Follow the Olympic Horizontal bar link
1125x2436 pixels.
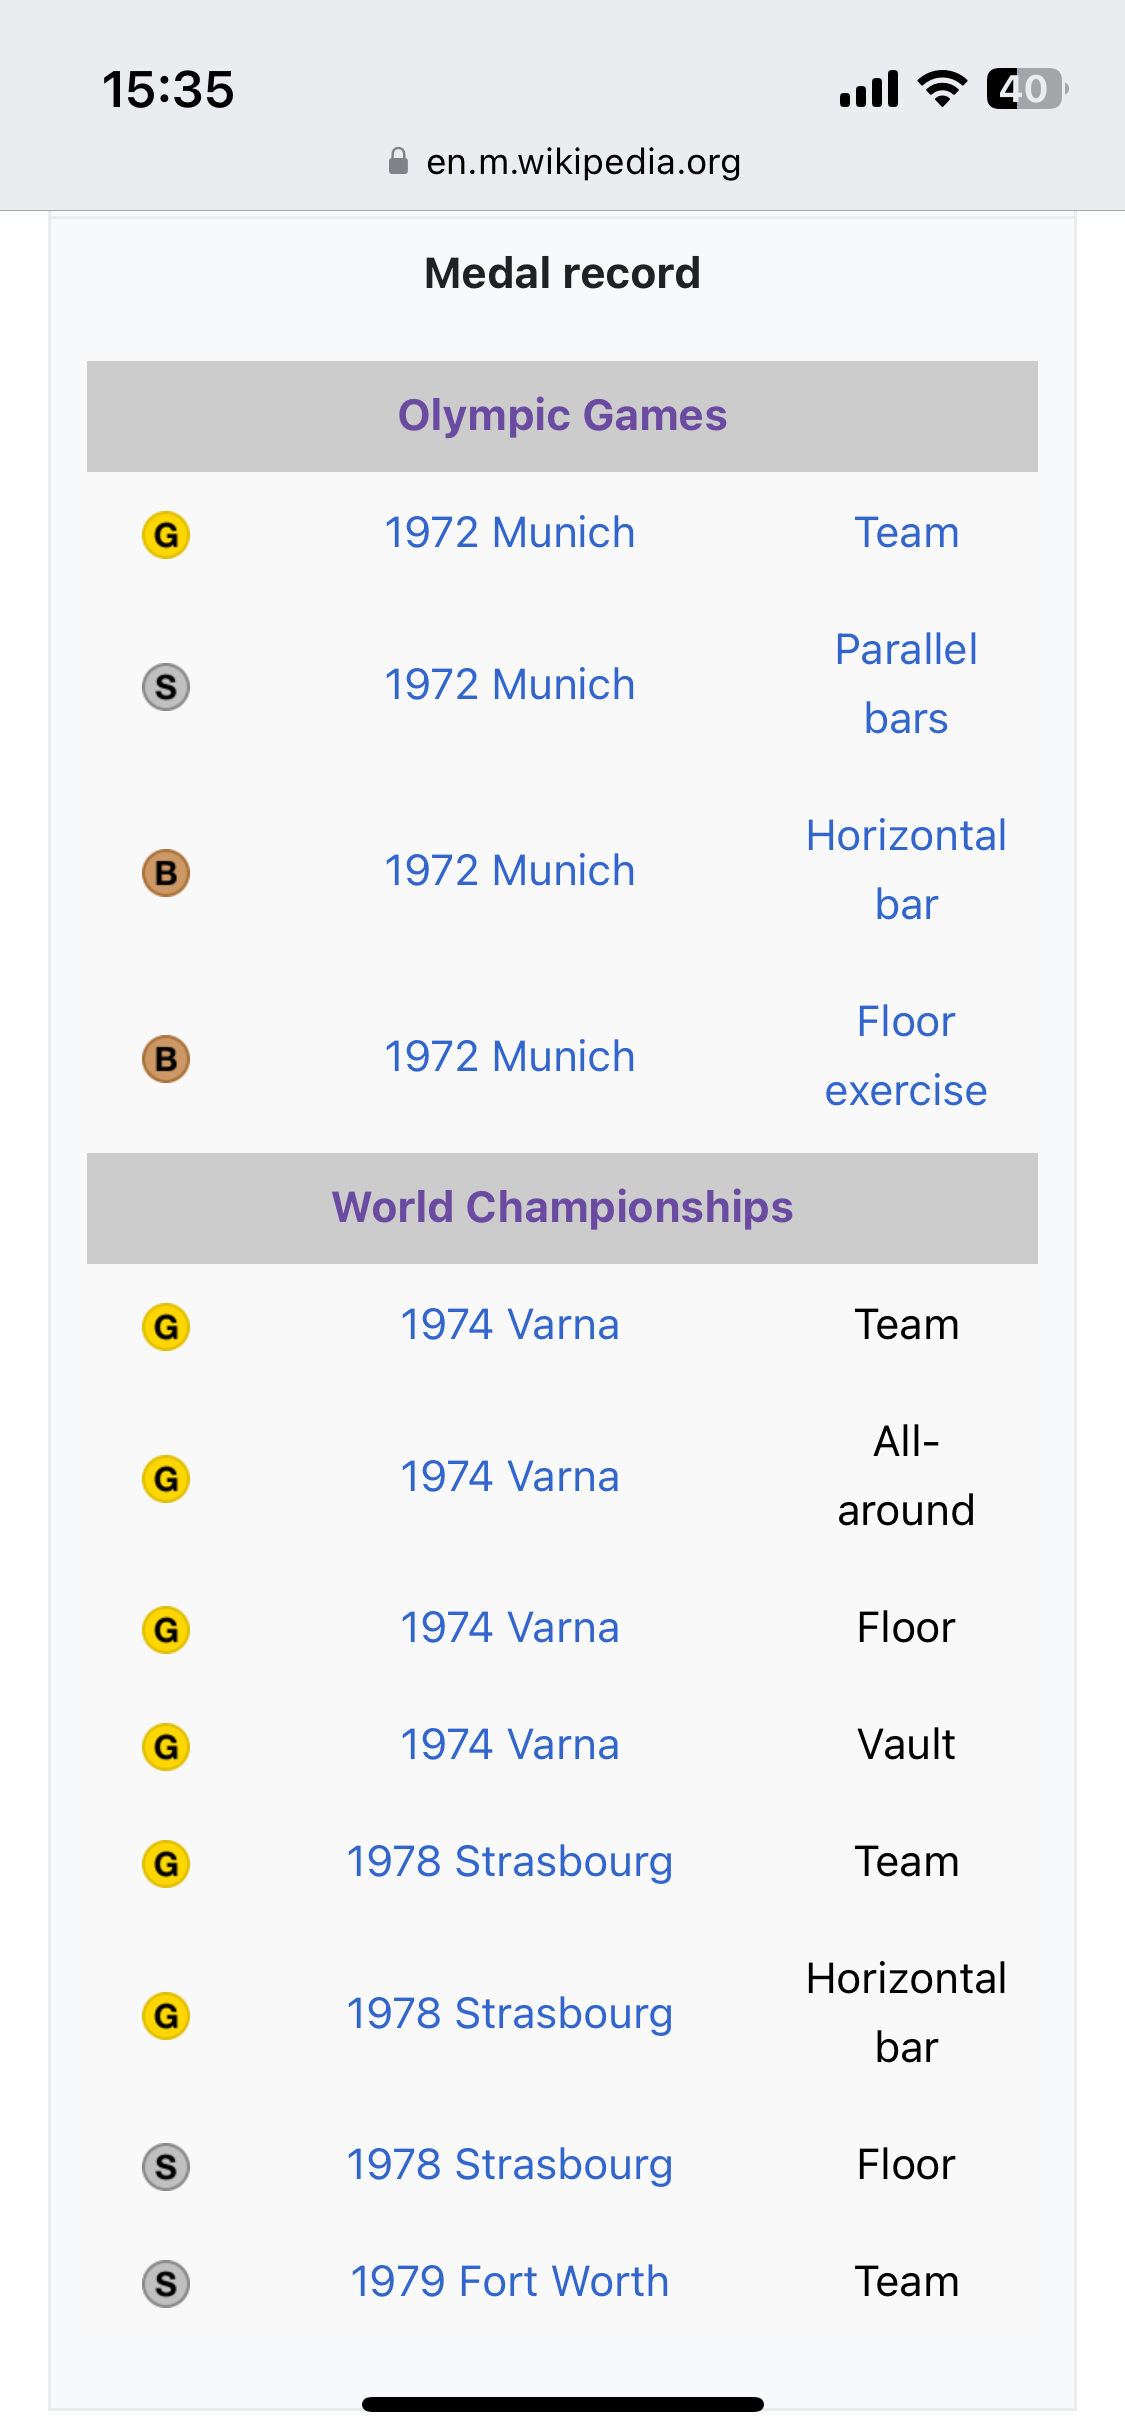(906, 870)
